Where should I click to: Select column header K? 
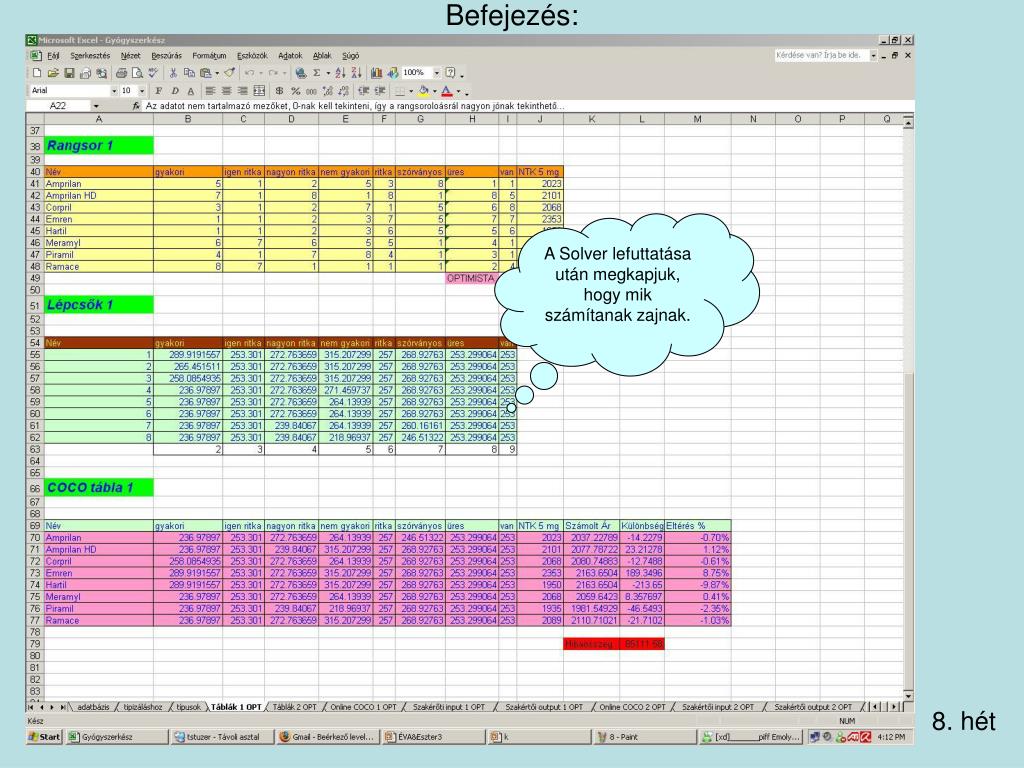pos(591,119)
